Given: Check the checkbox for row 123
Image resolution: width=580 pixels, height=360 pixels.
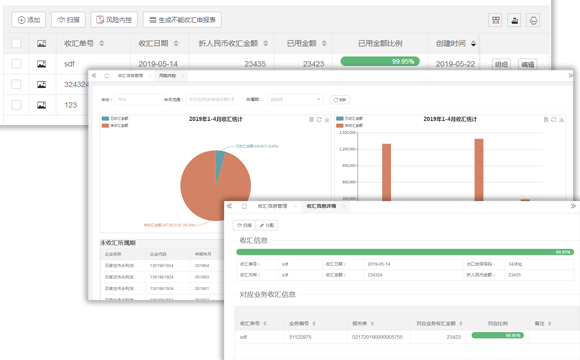Looking at the screenshot, I should click(16, 105).
